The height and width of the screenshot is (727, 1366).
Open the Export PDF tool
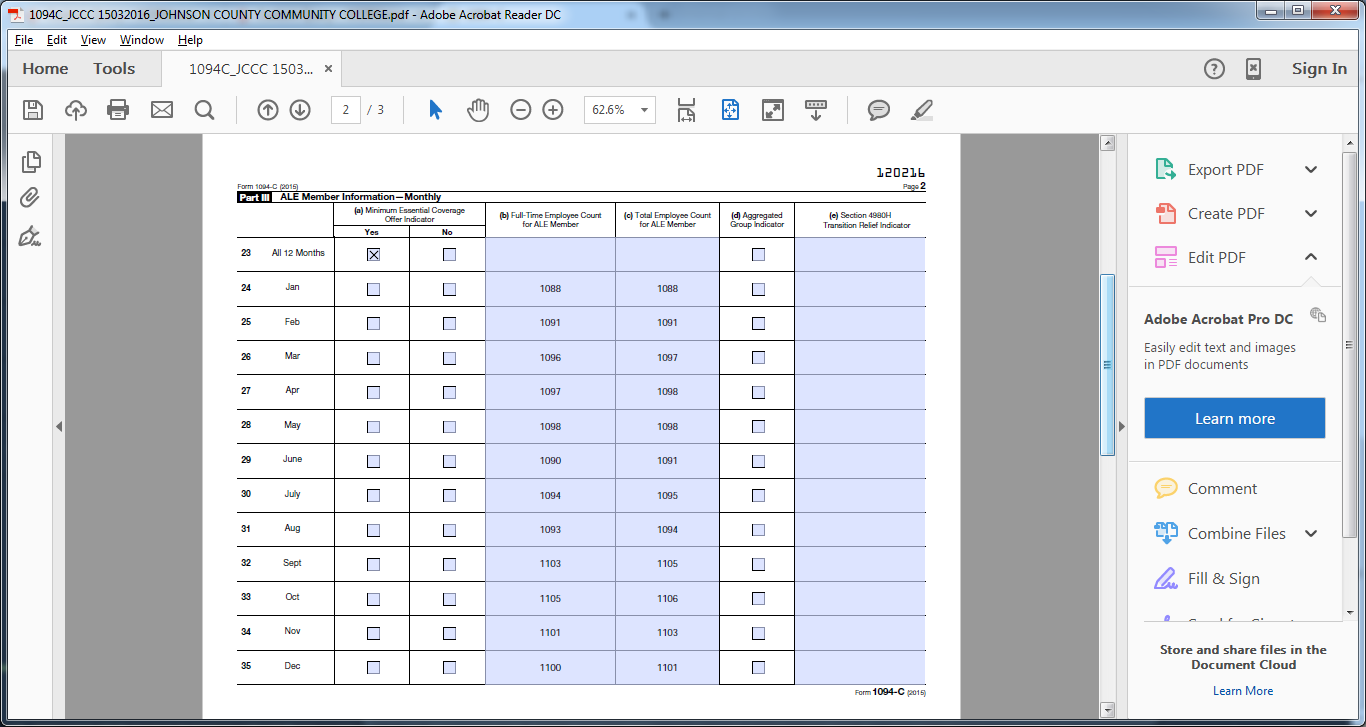click(x=1226, y=170)
